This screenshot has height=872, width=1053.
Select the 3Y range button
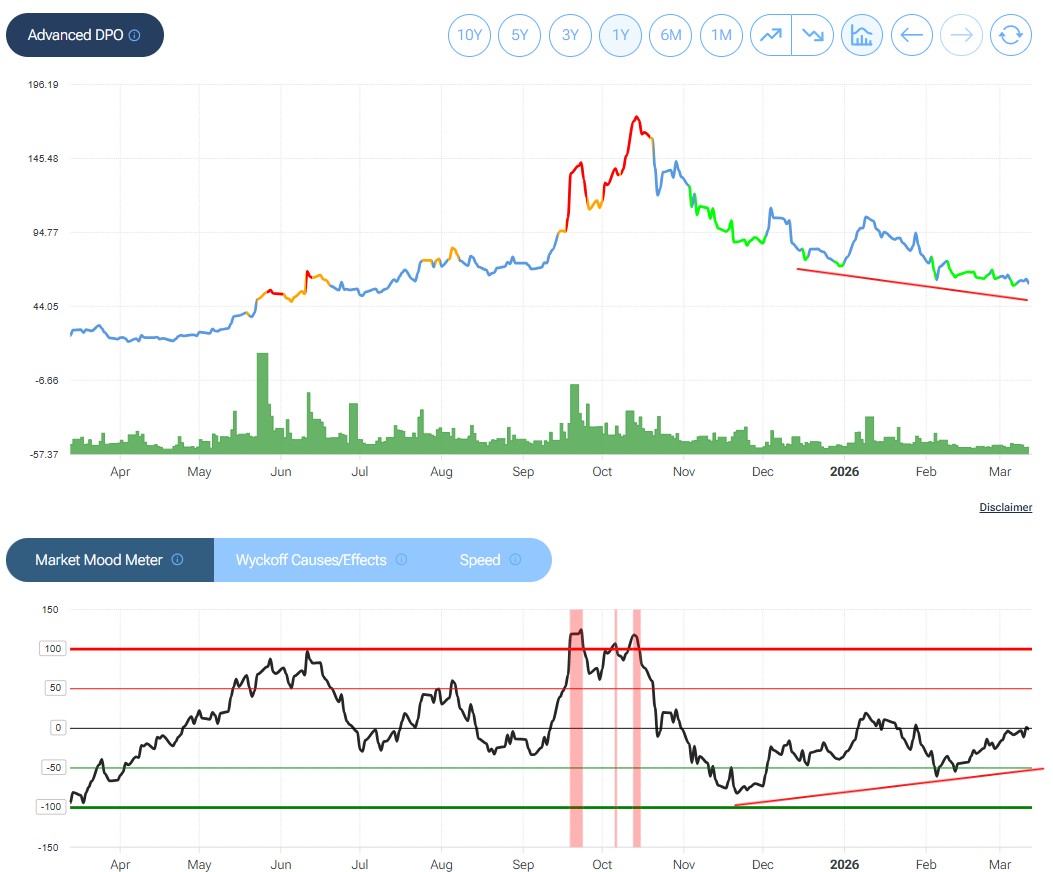pyautogui.click(x=570, y=35)
